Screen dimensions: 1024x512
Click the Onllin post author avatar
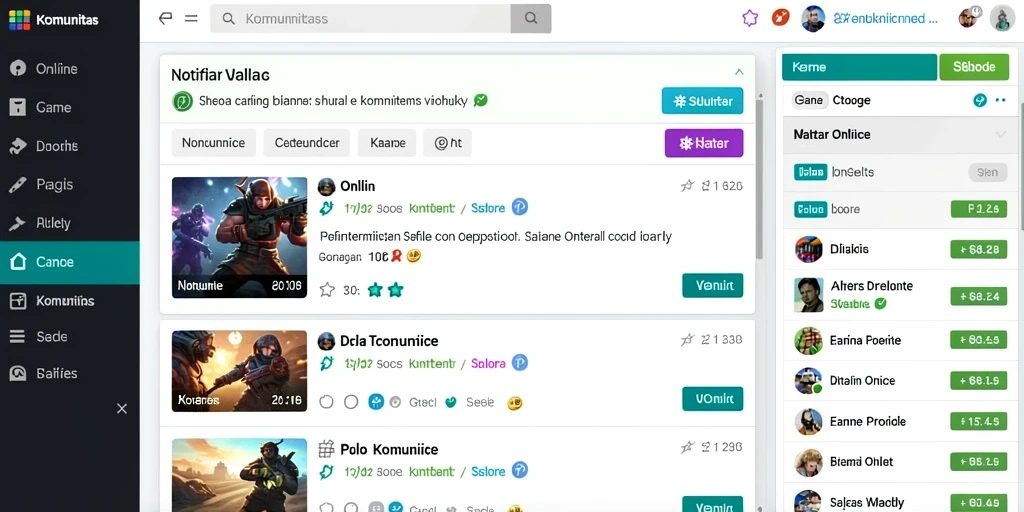tap(327, 187)
